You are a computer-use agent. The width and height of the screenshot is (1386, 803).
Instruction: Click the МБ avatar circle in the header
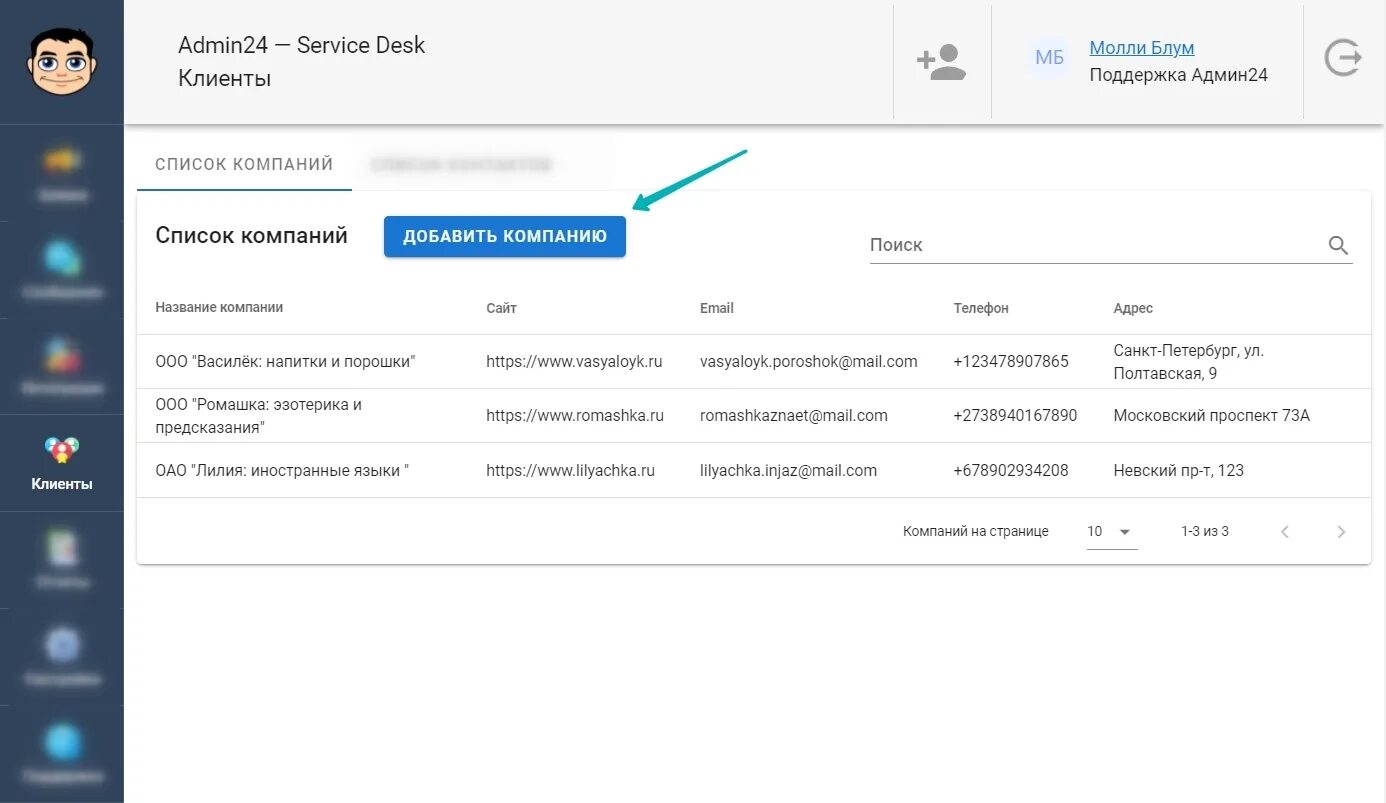click(1048, 58)
